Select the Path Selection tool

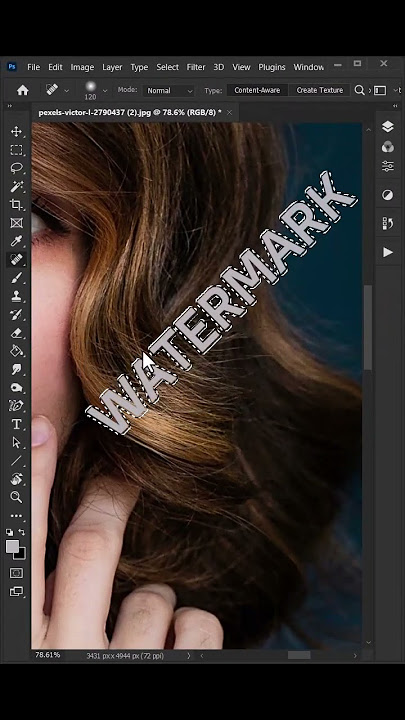[x=17, y=442]
